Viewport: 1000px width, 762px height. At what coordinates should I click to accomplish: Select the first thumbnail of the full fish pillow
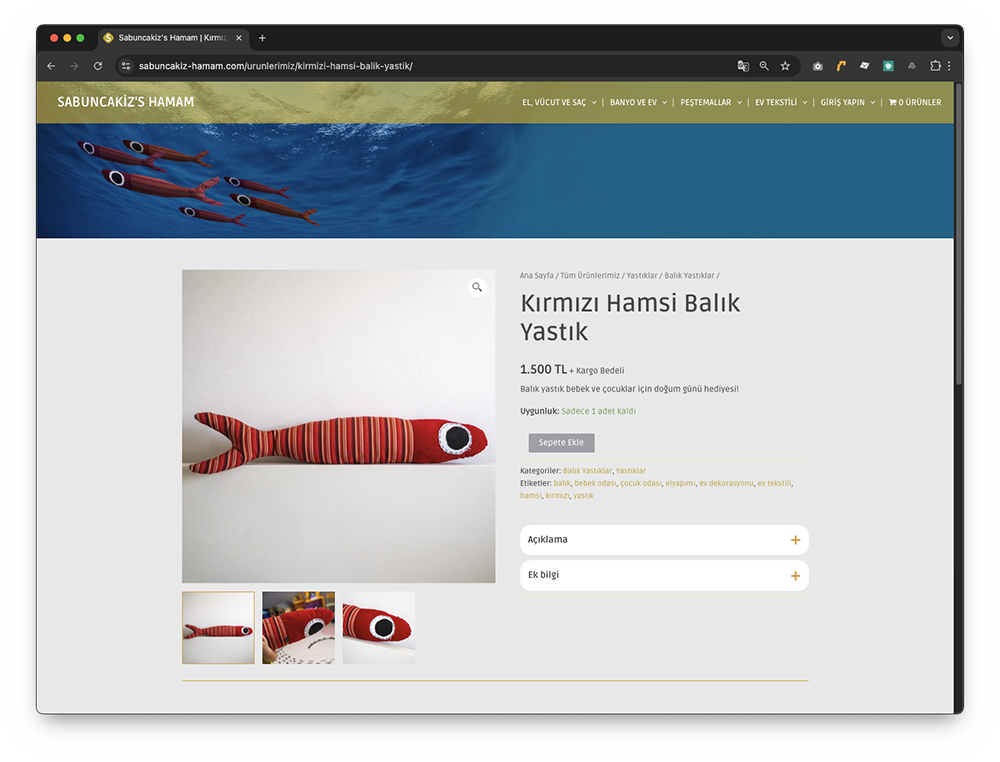click(x=218, y=627)
